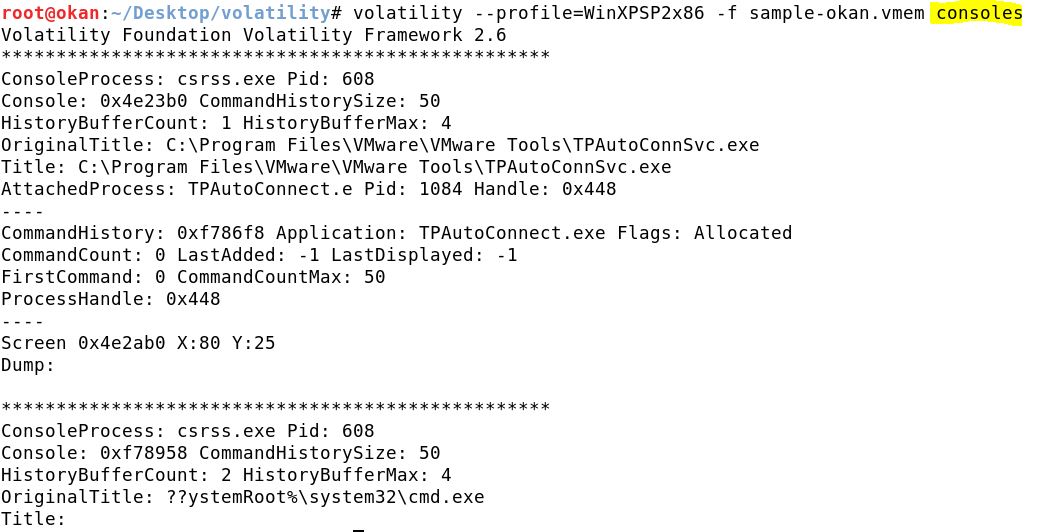
Task: Click the highlighted "consoles" plugin name
Action: coord(979,13)
